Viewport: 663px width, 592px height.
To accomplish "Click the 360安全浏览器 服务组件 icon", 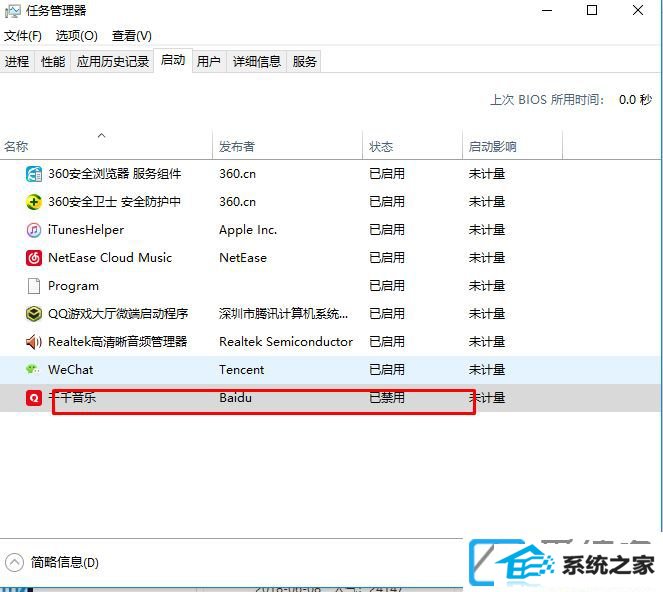I will click(34, 174).
